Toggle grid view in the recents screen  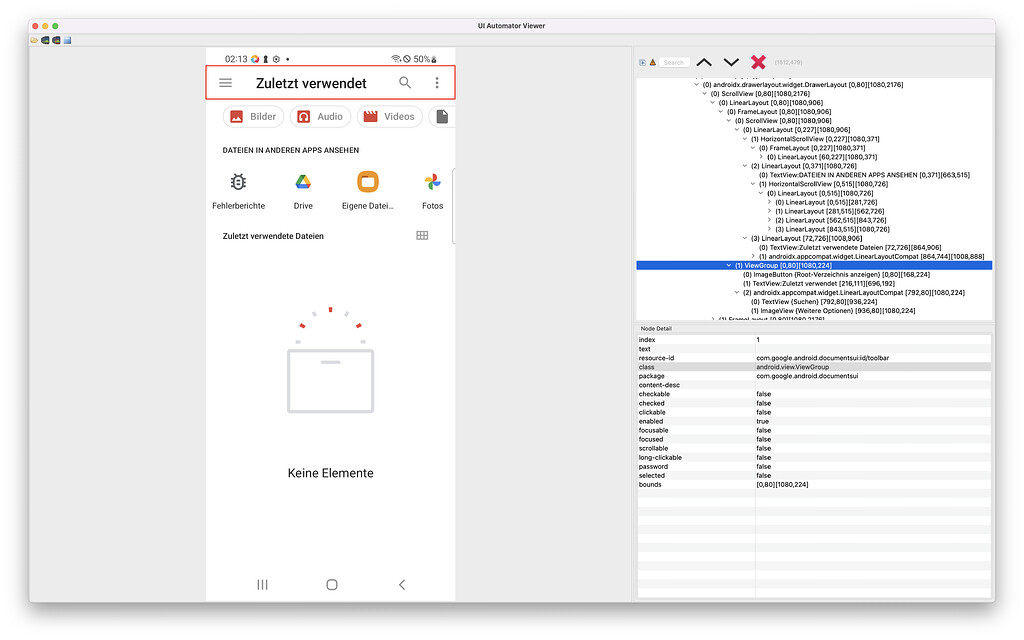coord(422,235)
